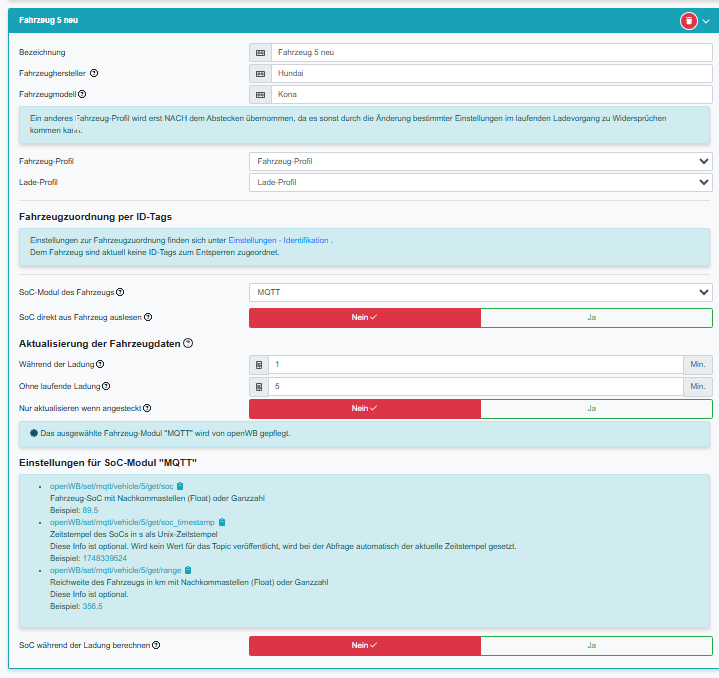This screenshot has width=719, height=678.
Task: Set Nur aktualisieren wenn angesteckt to Ja
Action: tap(596, 409)
